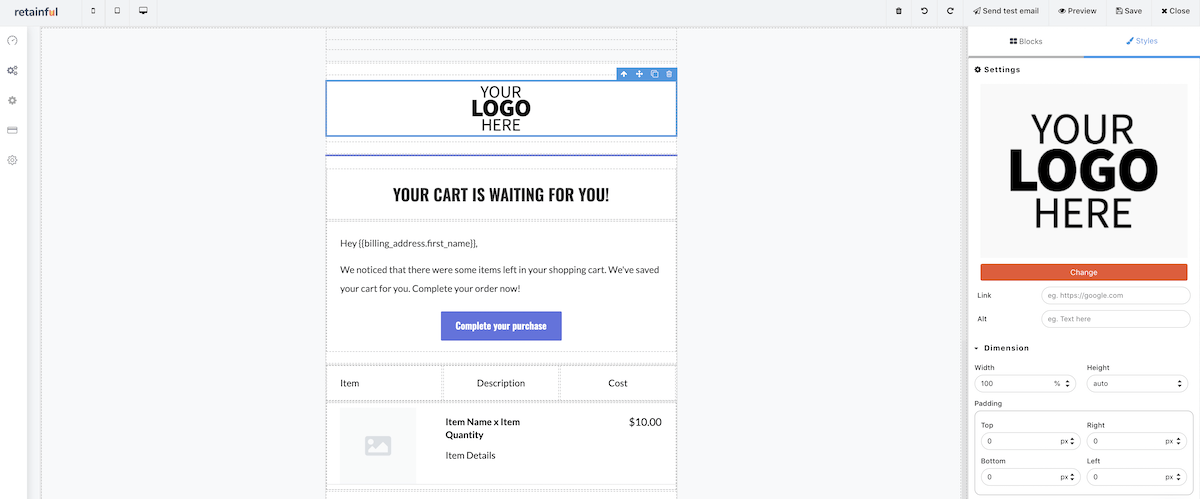This screenshot has width=1200, height=499.
Task: Undo the last change
Action: [924, 11]
